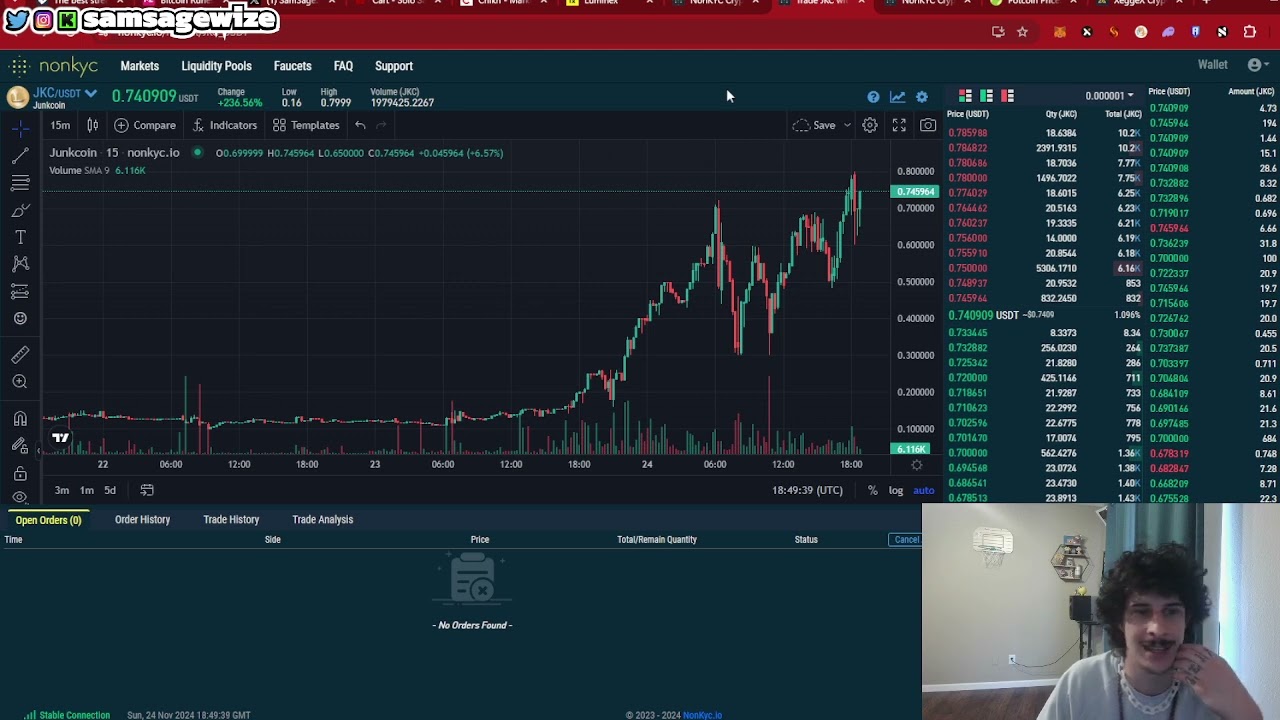
Task: Show both bids and asks order book view
Action: [965, 96]
